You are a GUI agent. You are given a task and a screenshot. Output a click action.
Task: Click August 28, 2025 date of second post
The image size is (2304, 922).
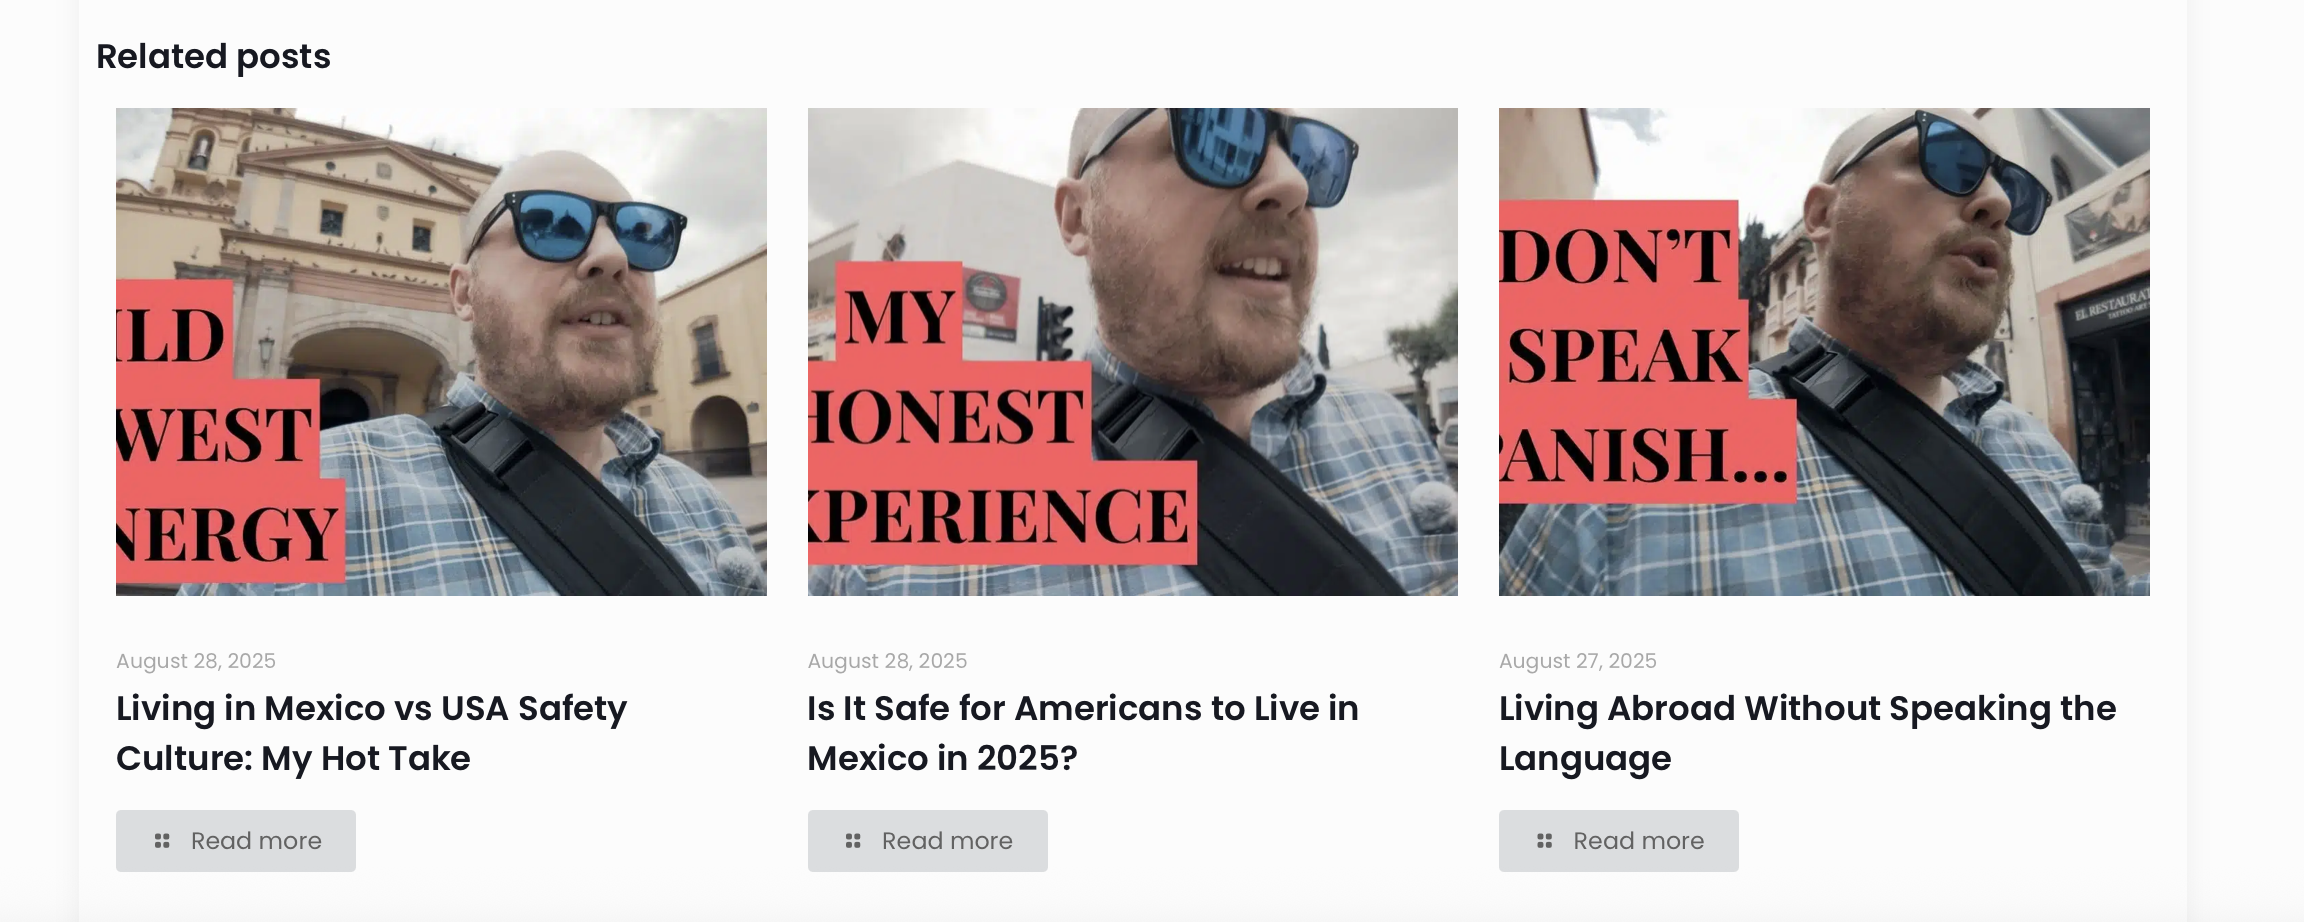[x=887, y=661]
